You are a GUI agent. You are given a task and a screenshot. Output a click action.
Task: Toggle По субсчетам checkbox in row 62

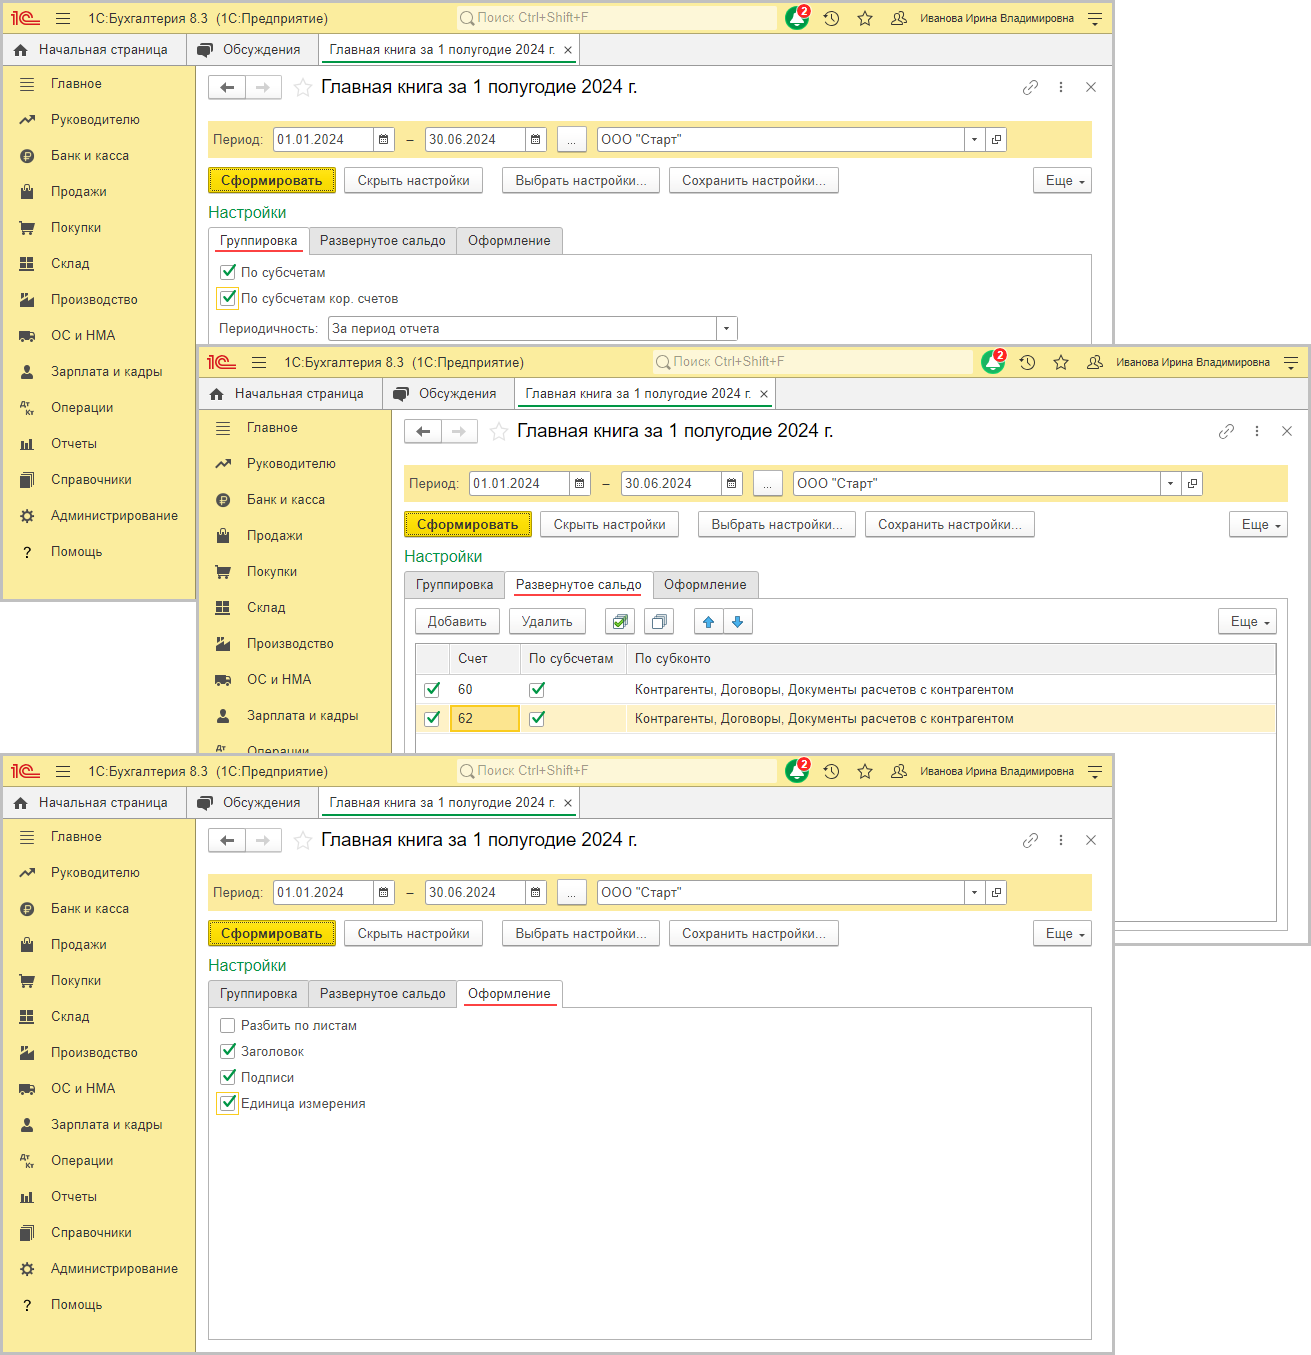coord(537,718)
